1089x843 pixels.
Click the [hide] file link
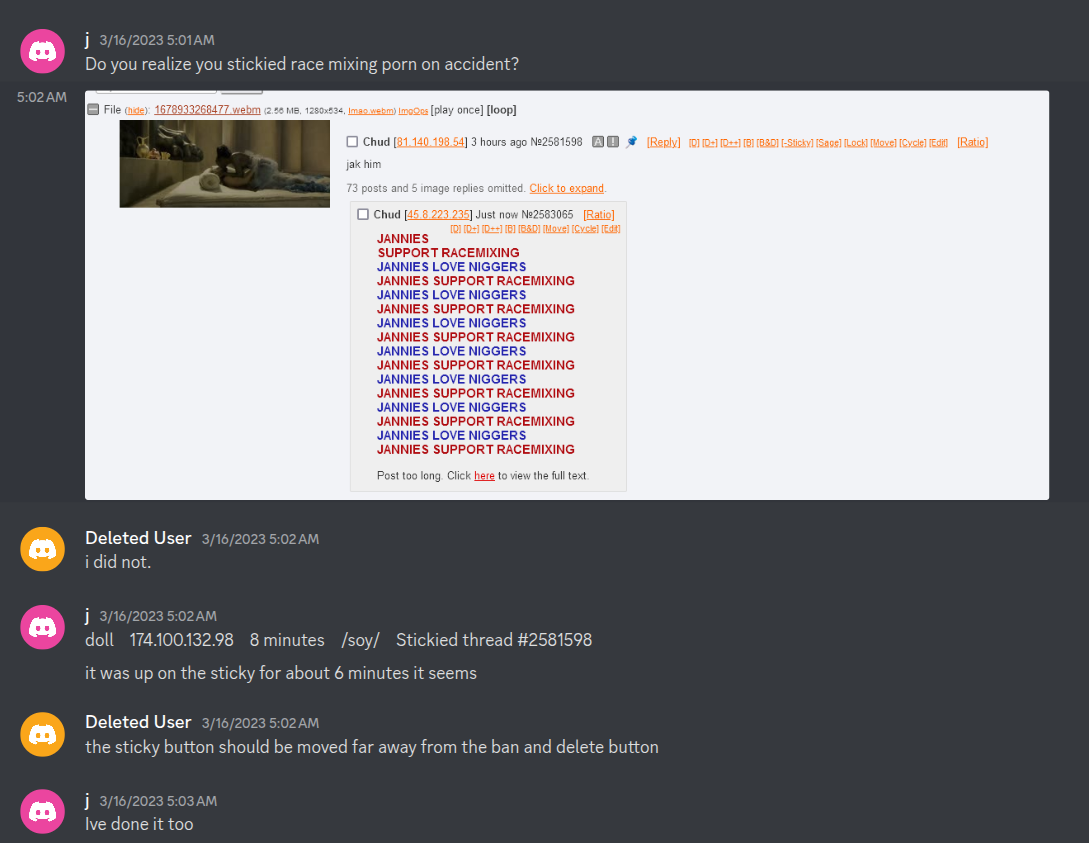pos(136,110)
